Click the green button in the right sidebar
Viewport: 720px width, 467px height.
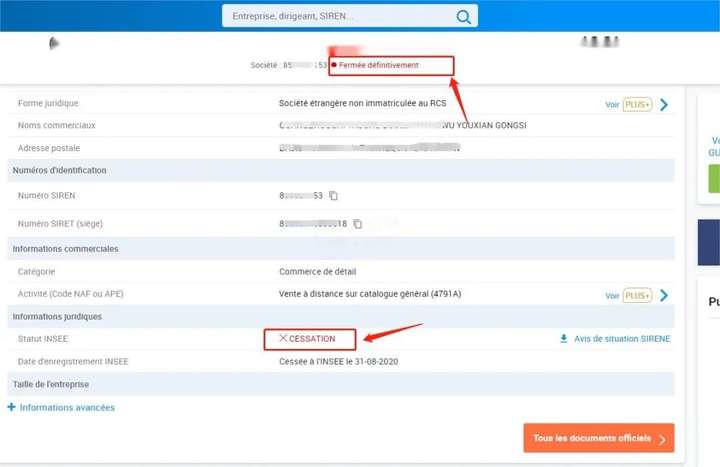[x=714, y=179]
